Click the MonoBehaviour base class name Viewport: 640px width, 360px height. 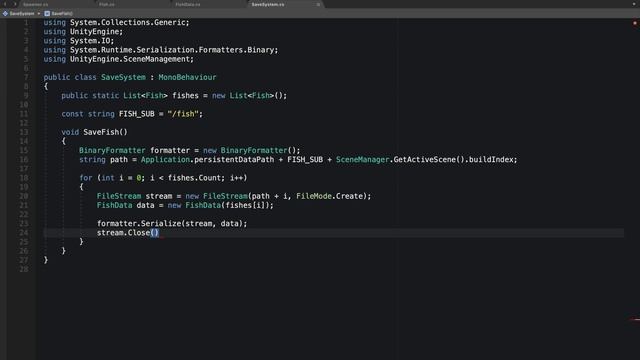tap(187, 77)
